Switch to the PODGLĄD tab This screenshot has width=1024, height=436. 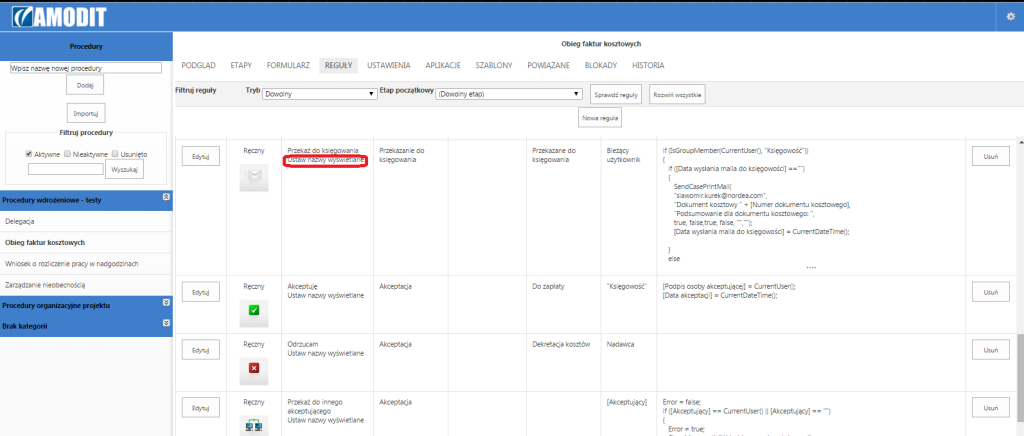coord(199,65)
